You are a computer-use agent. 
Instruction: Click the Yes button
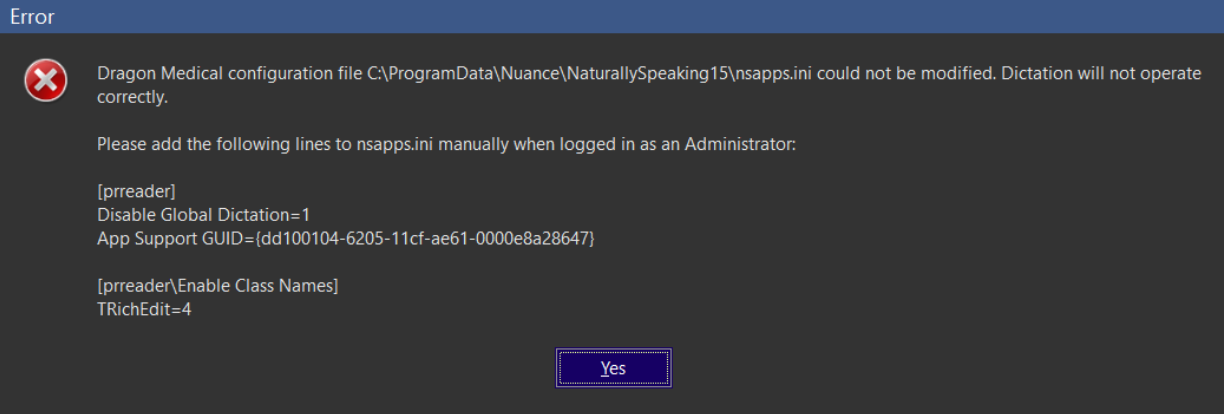click(x=613, y=368)
